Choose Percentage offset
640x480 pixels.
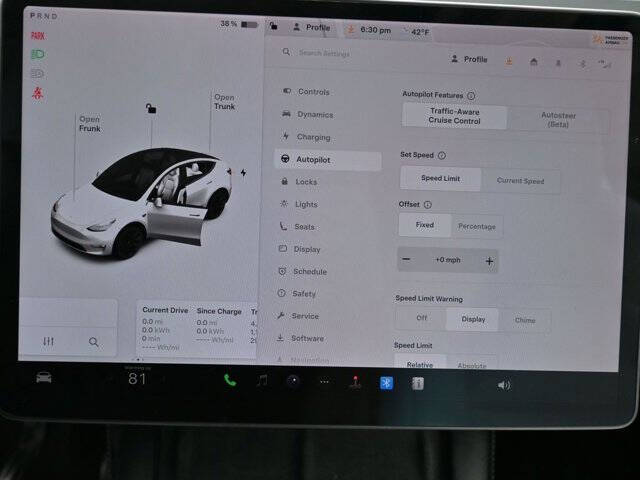pyautogui.click(x=477, y=226)
